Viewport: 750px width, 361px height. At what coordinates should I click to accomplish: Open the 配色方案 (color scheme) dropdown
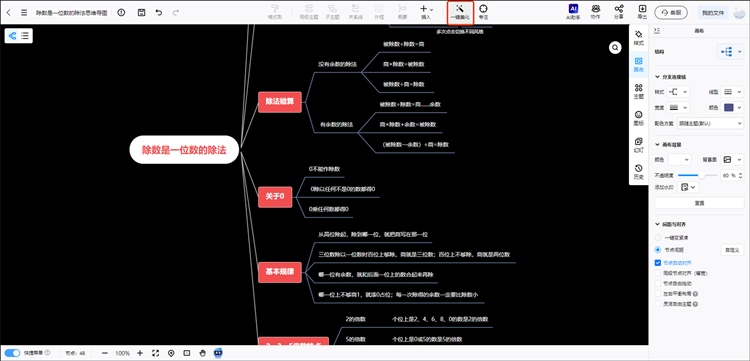coord(710,123)
